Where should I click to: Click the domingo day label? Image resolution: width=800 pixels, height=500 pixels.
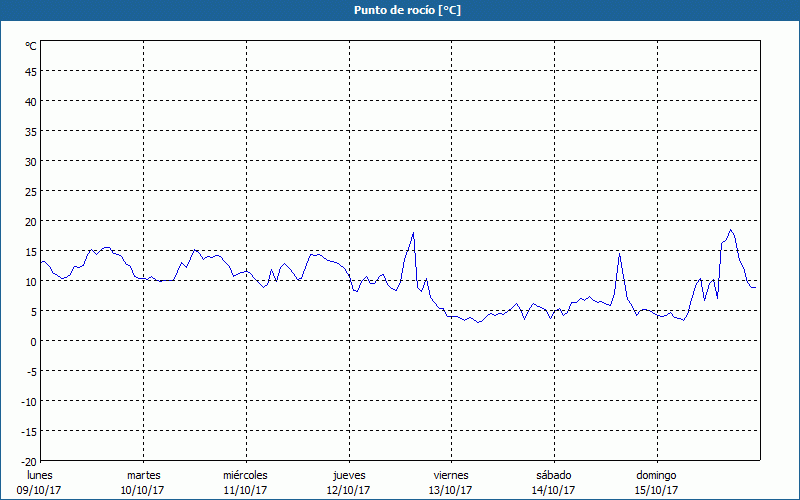655,475
